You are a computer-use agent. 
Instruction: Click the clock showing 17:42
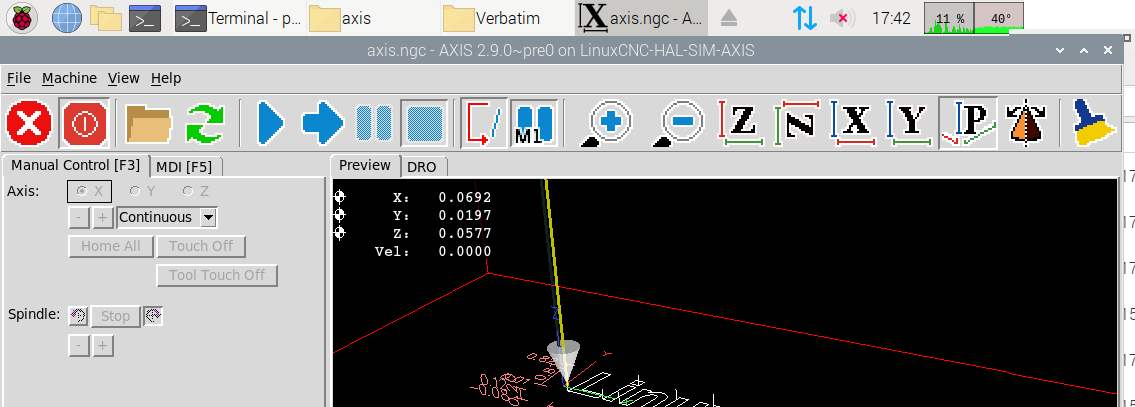(x=891, y=18)
